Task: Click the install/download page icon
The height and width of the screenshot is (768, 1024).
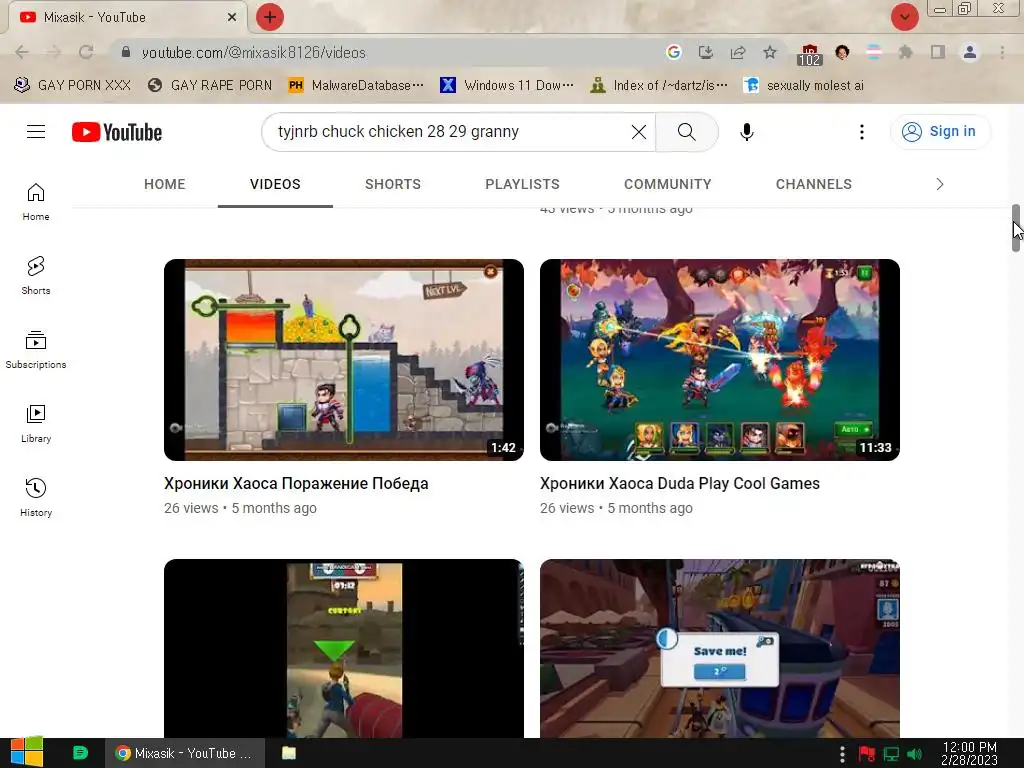Action: (x=705, y=52)
